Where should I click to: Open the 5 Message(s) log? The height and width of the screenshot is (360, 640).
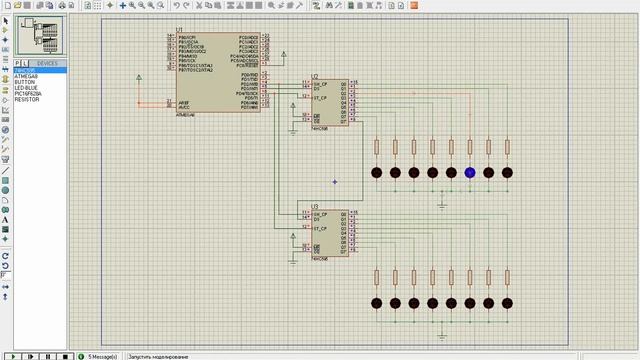pos(98,357)
